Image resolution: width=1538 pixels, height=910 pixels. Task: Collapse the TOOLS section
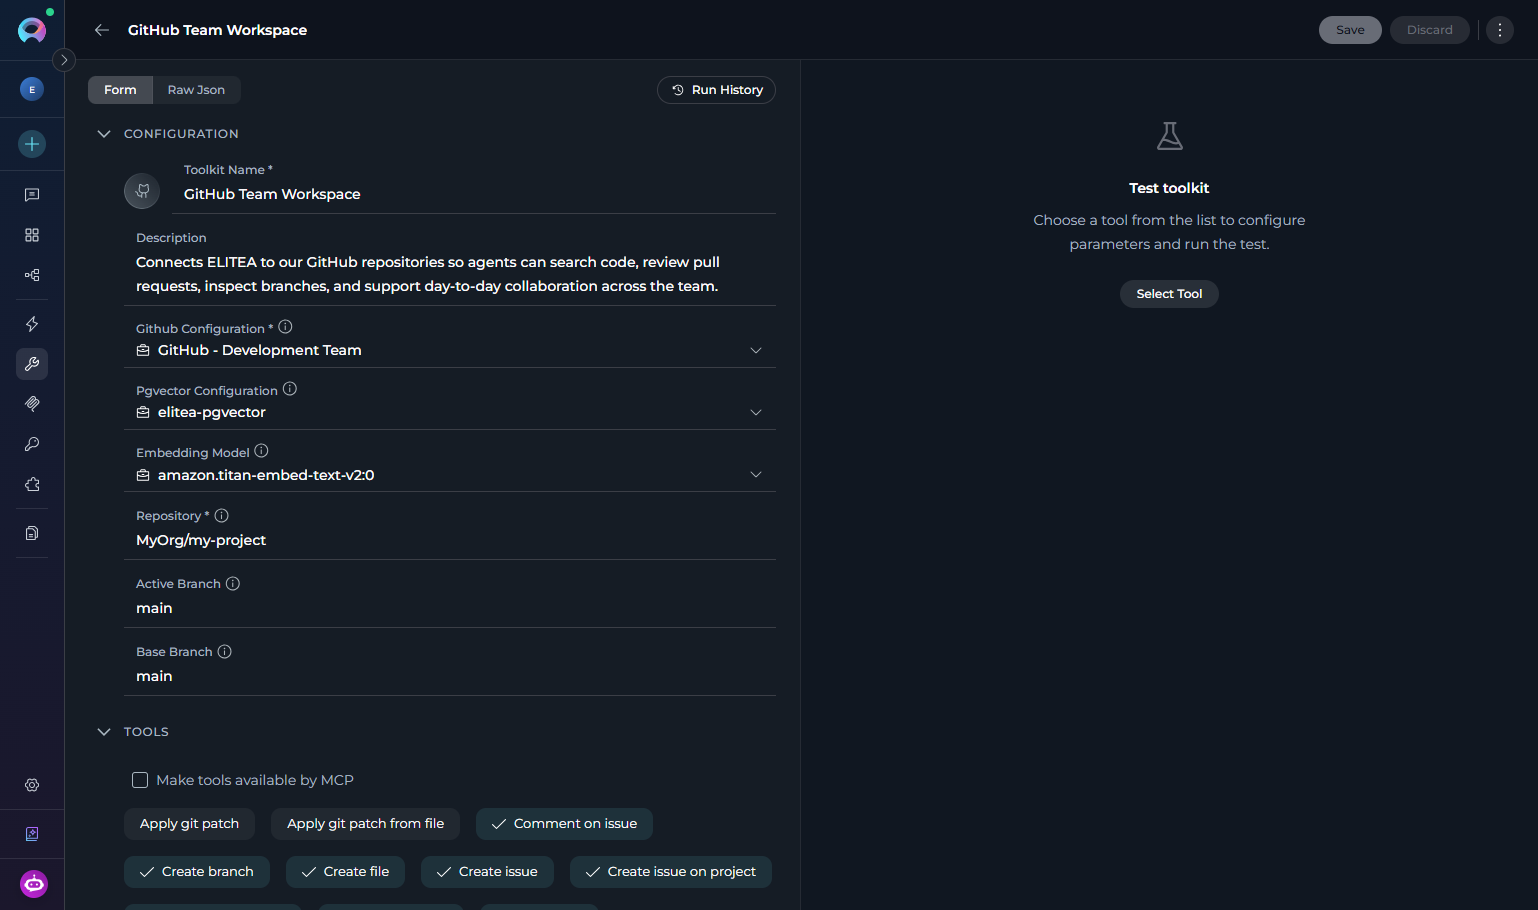click(104, 732)
